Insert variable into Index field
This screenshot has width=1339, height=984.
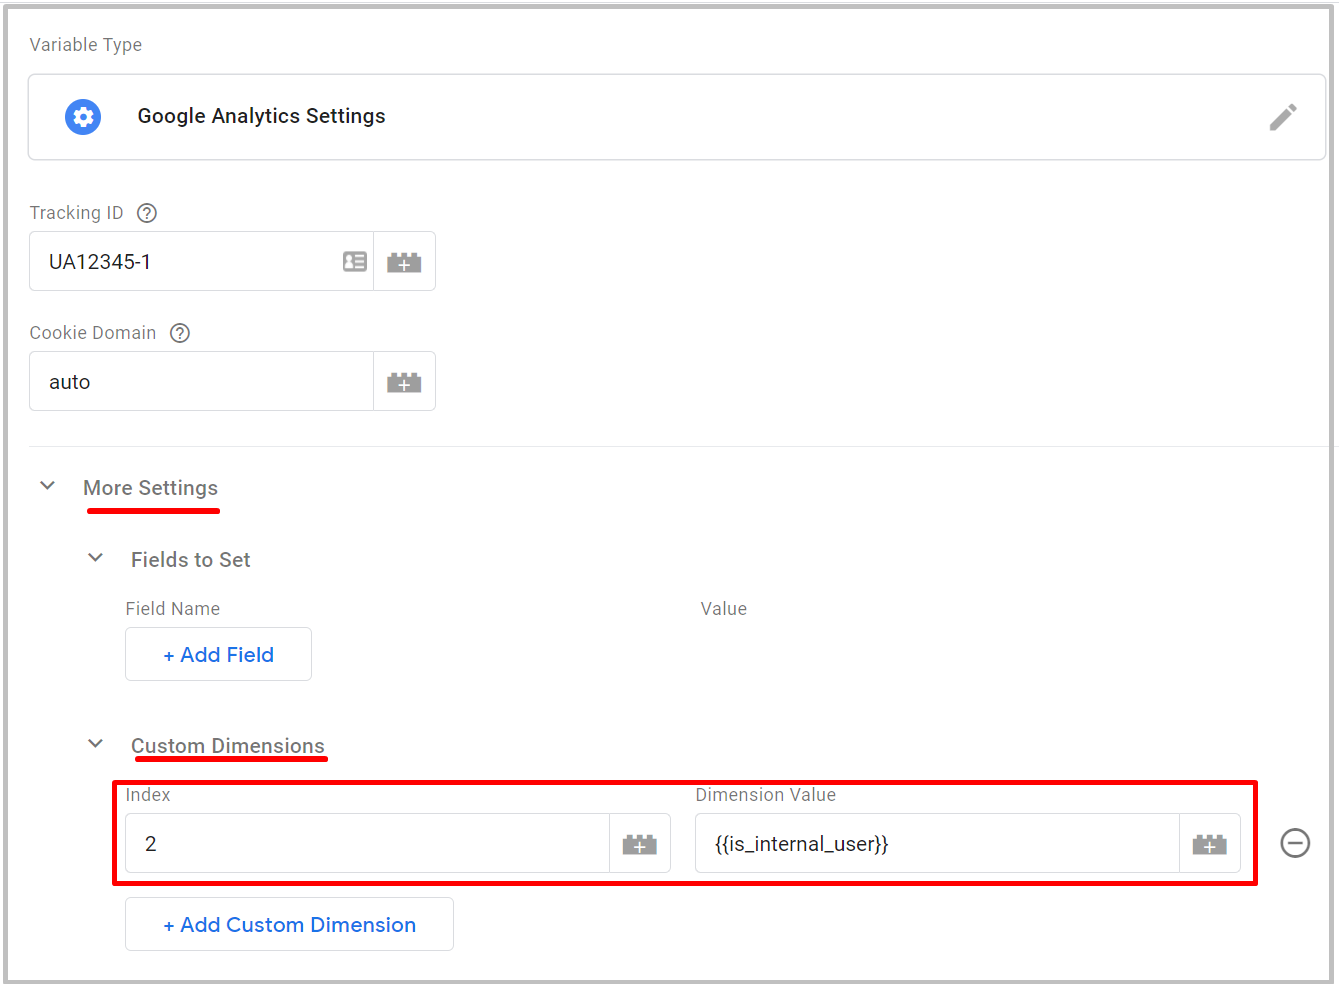(640, 844)
